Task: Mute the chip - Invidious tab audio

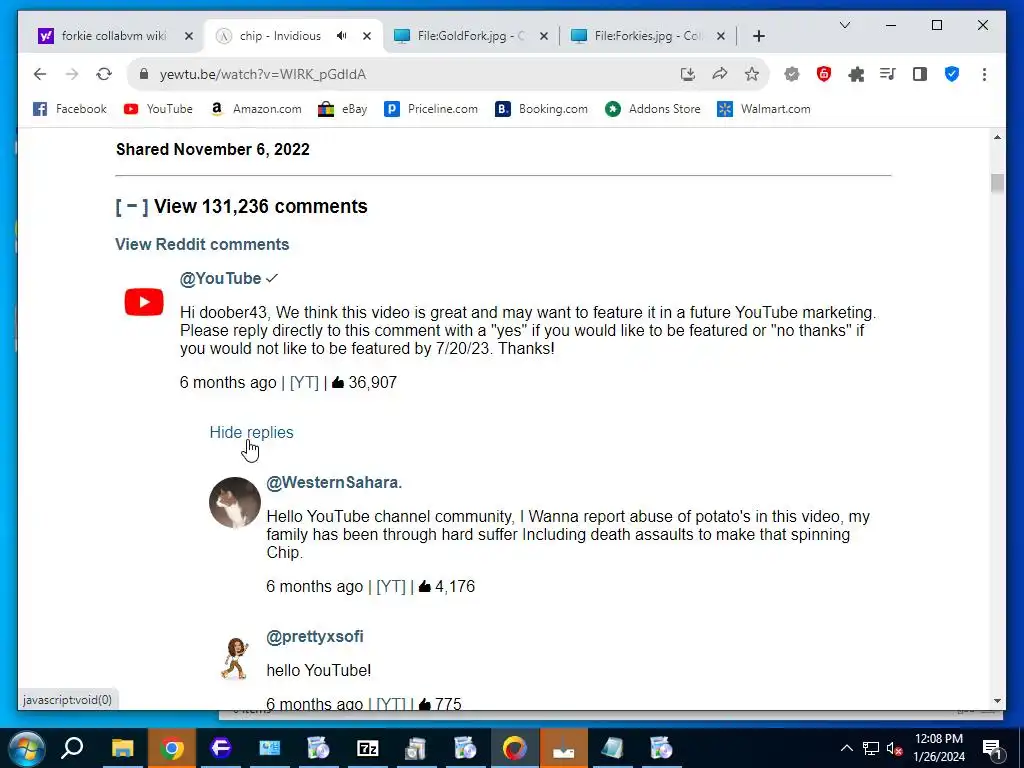Action: pos(342,36)
